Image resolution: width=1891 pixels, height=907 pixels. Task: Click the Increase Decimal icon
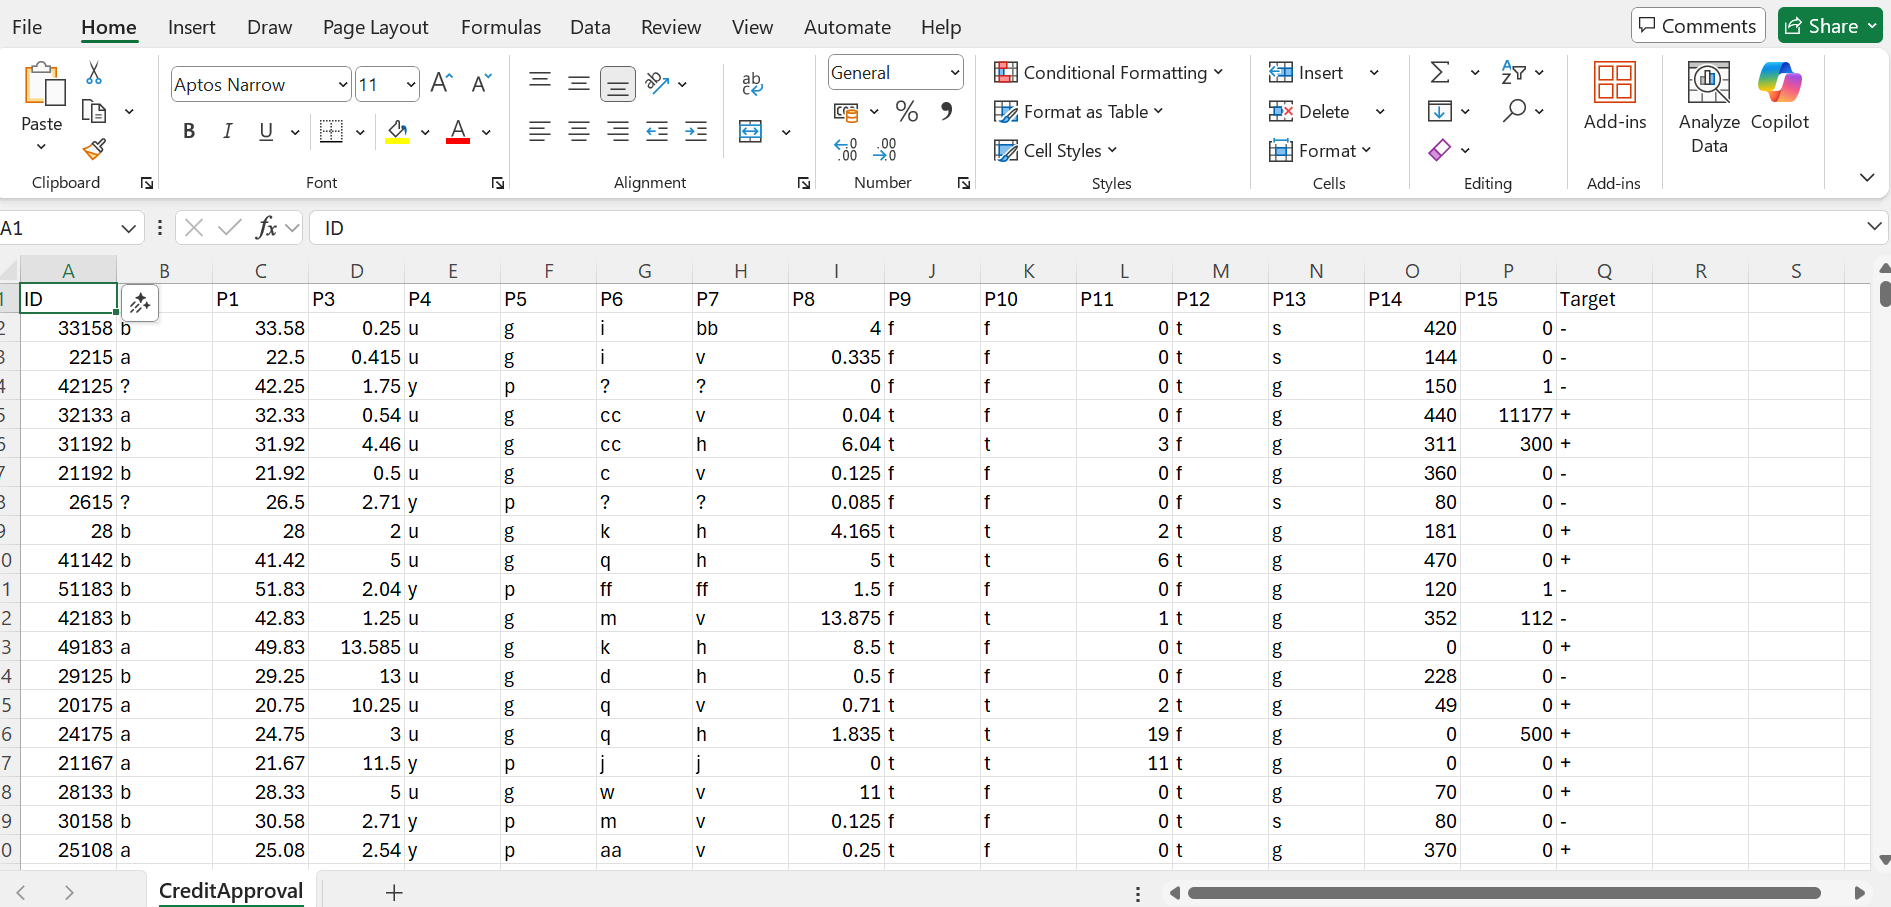point(845,148)
